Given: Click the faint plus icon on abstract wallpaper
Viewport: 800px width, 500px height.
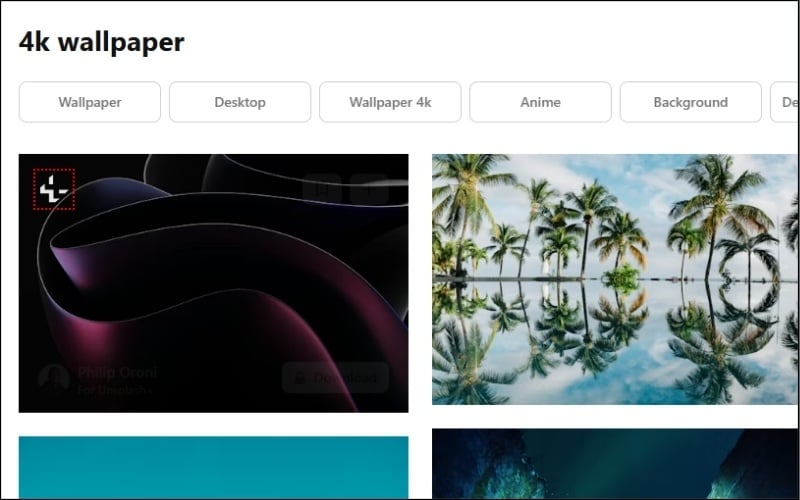Looking at the screenshot, I should (369, 189).
